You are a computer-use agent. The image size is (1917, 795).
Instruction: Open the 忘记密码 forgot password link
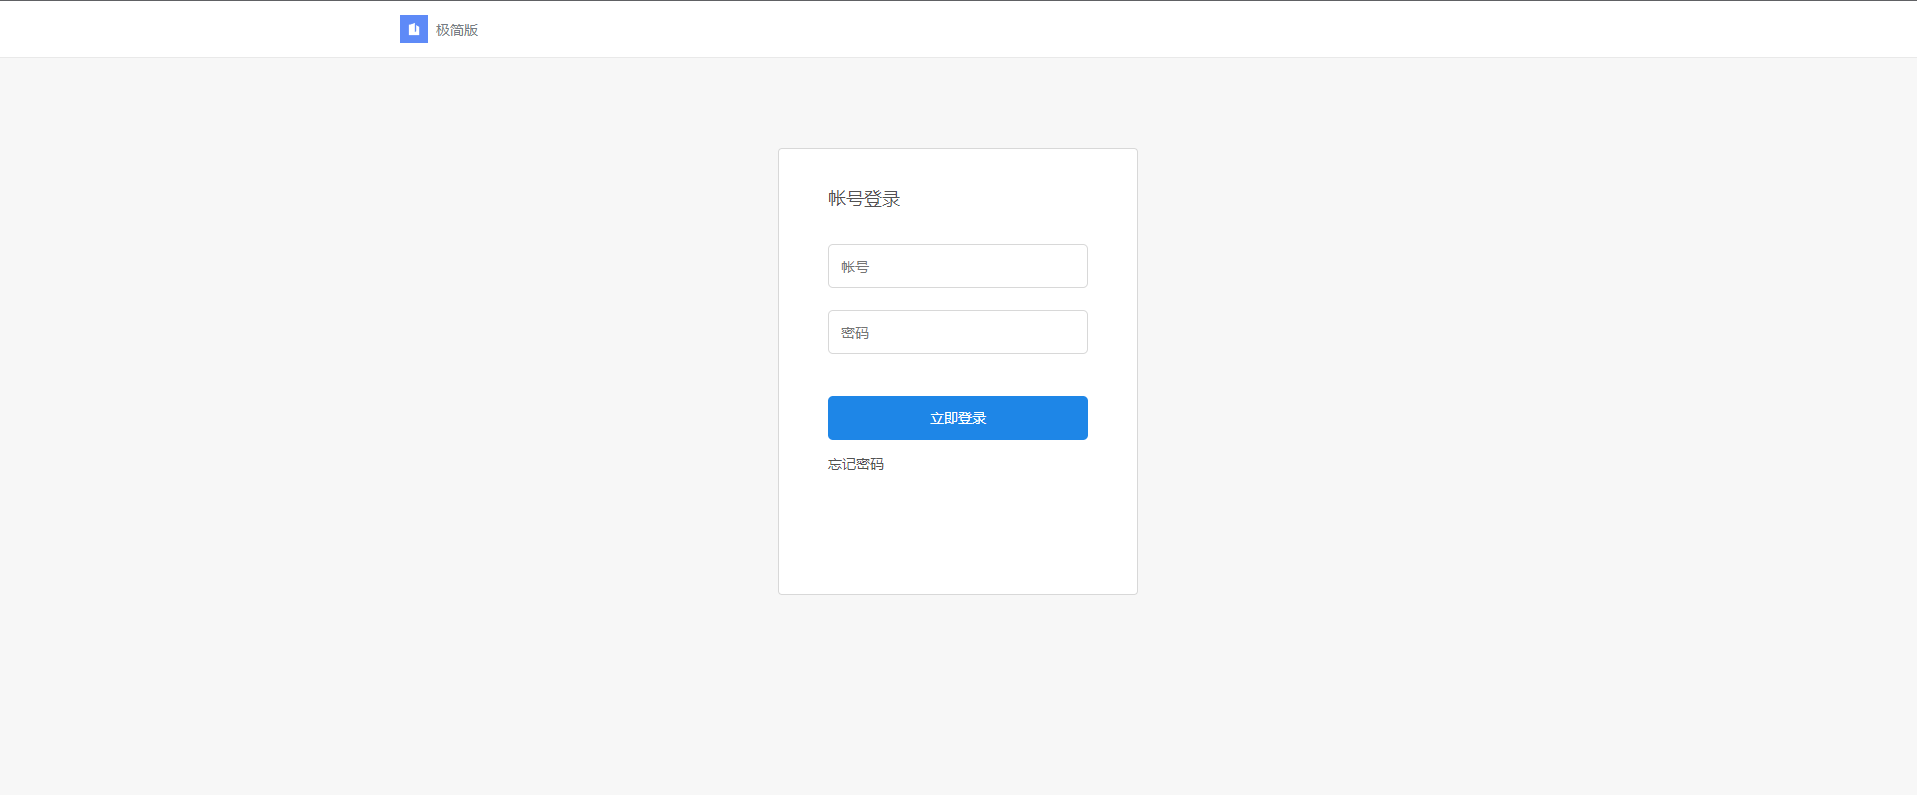(855, 464)
